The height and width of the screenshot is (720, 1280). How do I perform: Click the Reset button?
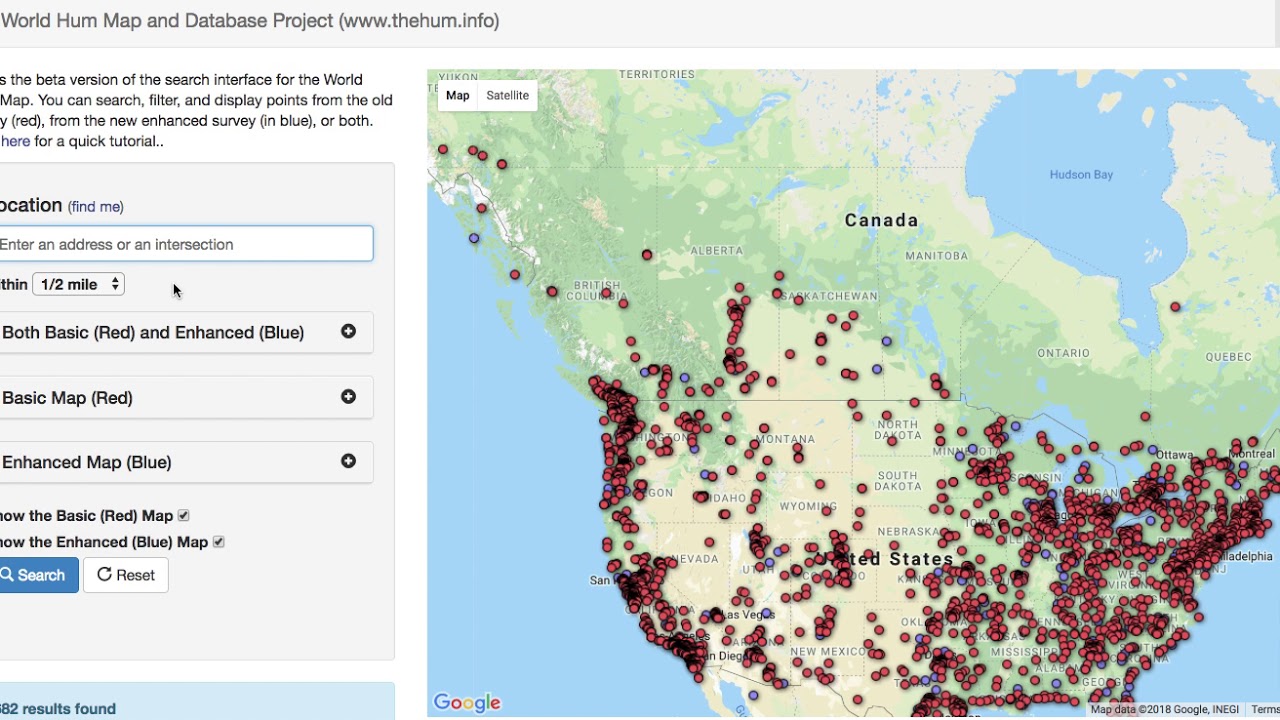pos(126,575)
